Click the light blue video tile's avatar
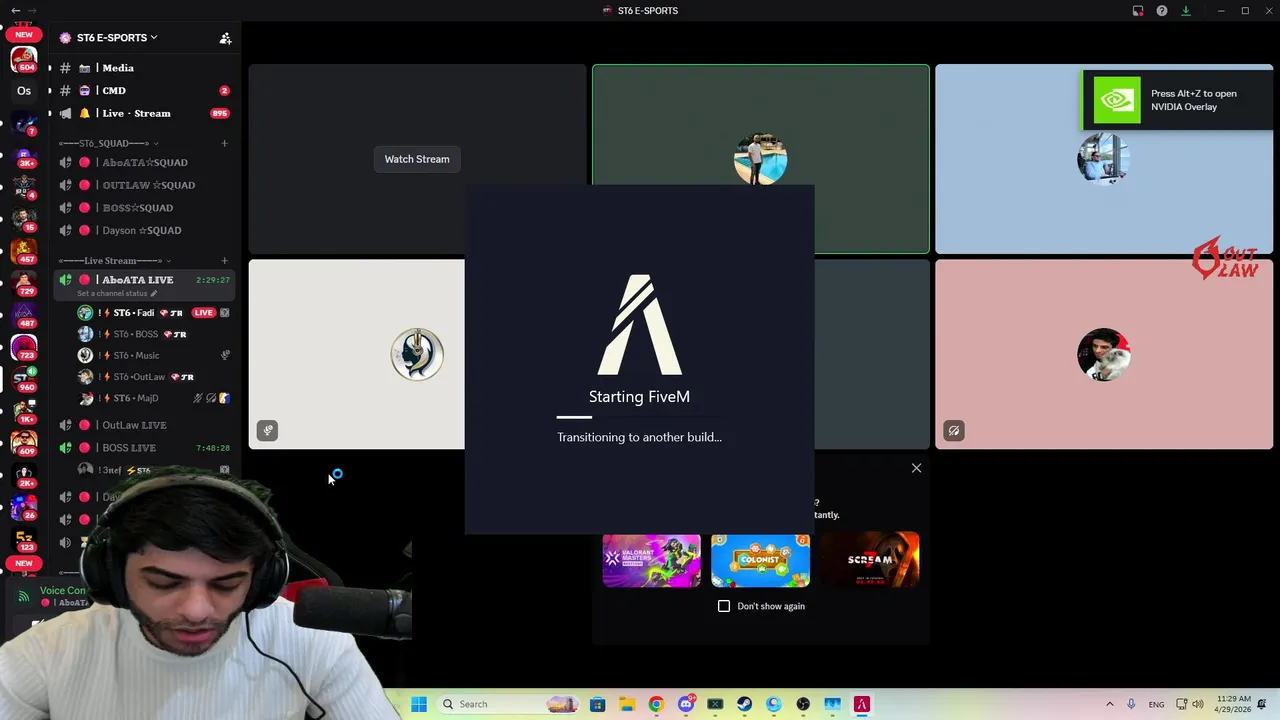This screenshot has width=1280, height=720. coord(1104,159)
